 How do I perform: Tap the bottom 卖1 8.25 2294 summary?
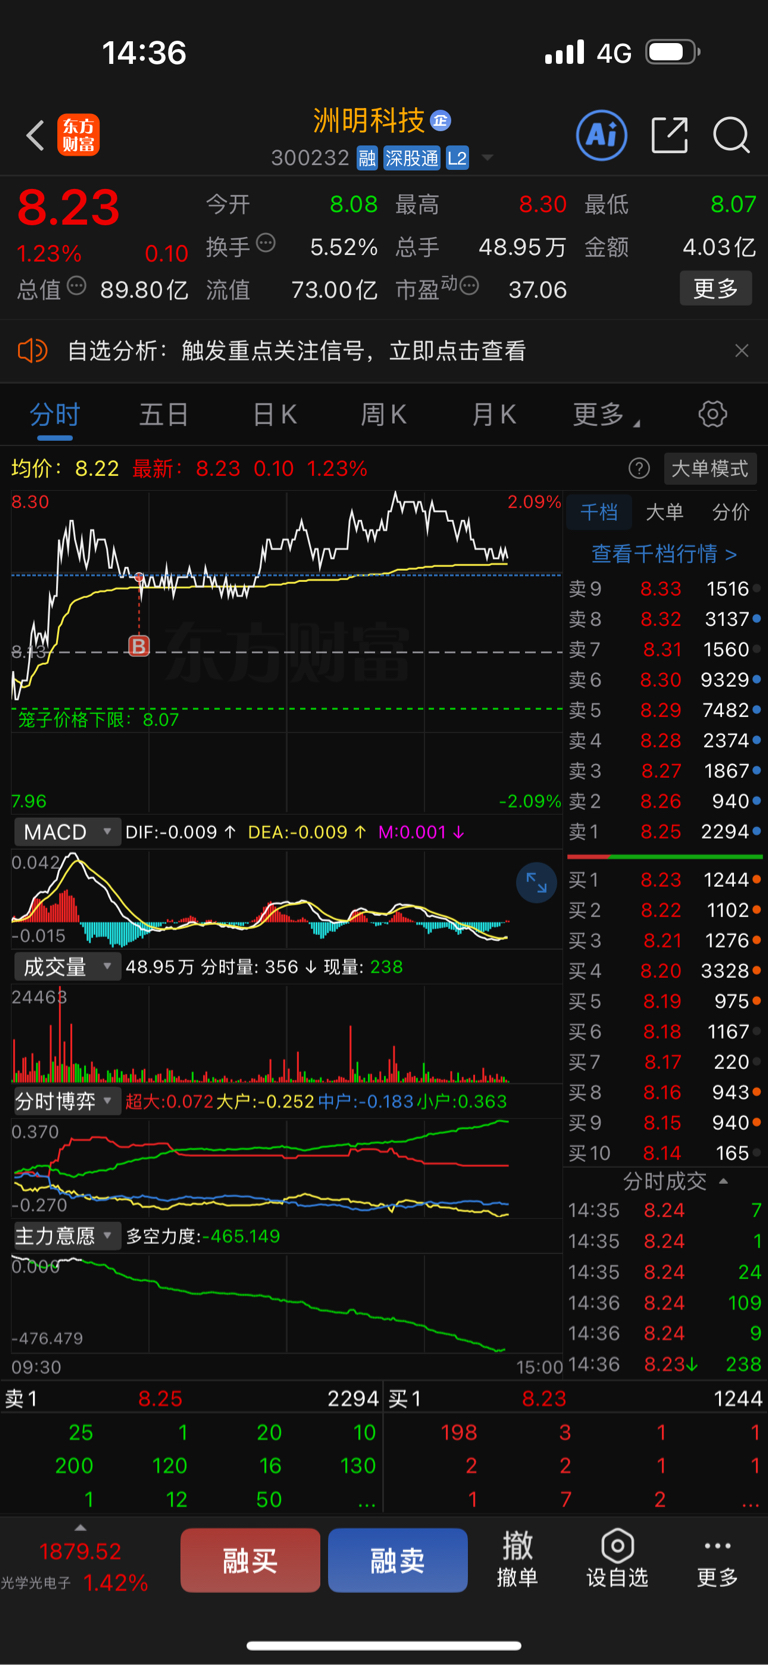tap(191, 1398)
